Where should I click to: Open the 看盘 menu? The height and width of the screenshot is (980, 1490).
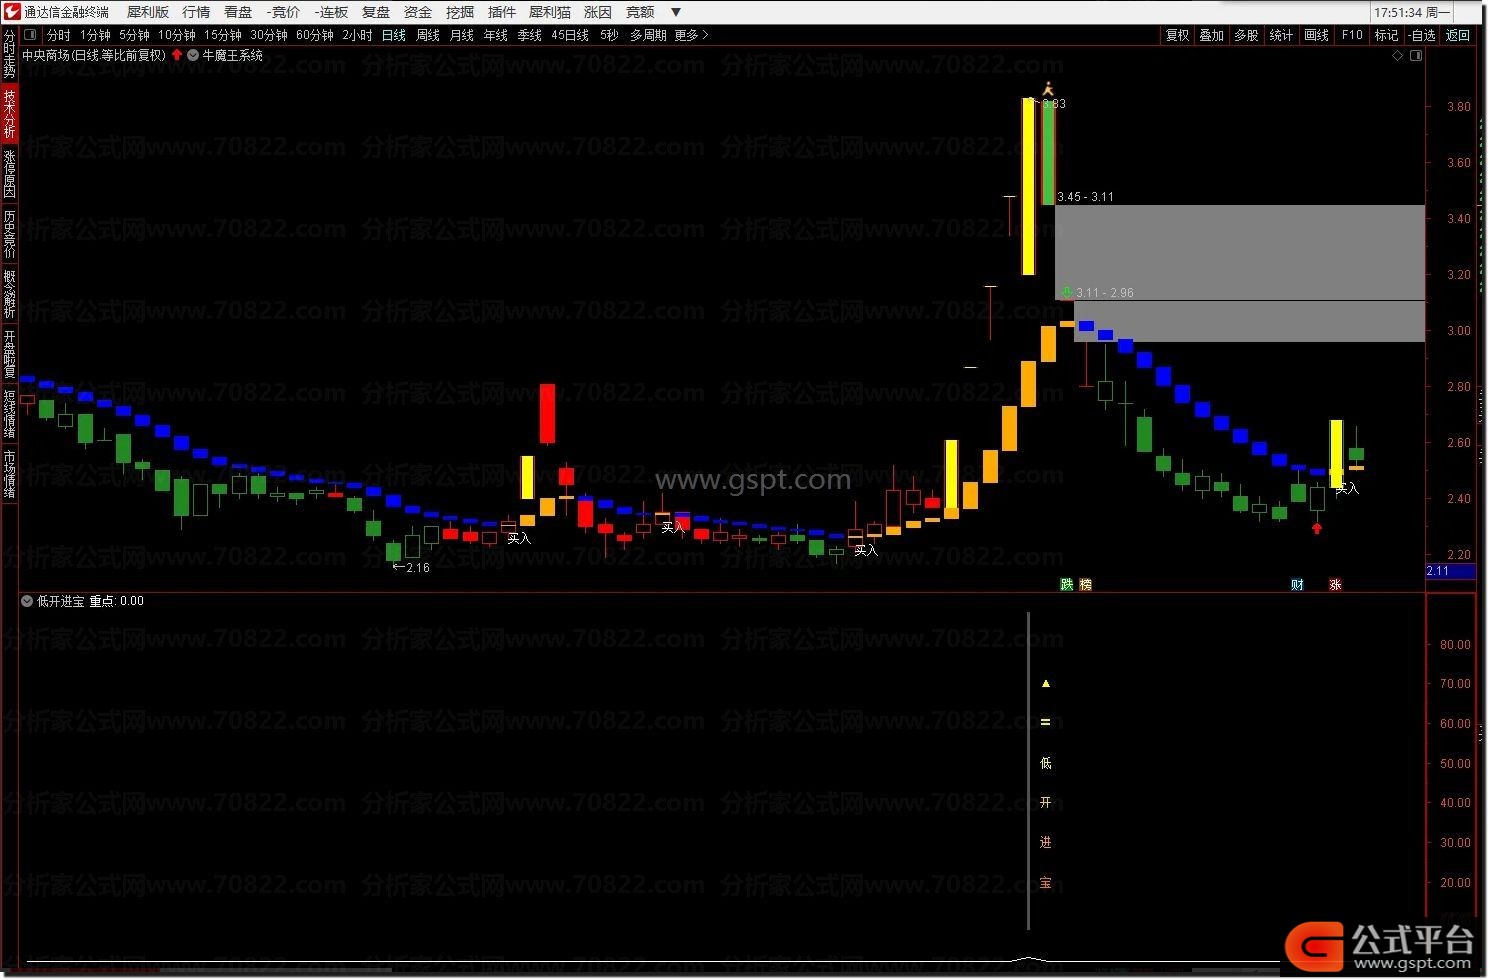(238, 12)
